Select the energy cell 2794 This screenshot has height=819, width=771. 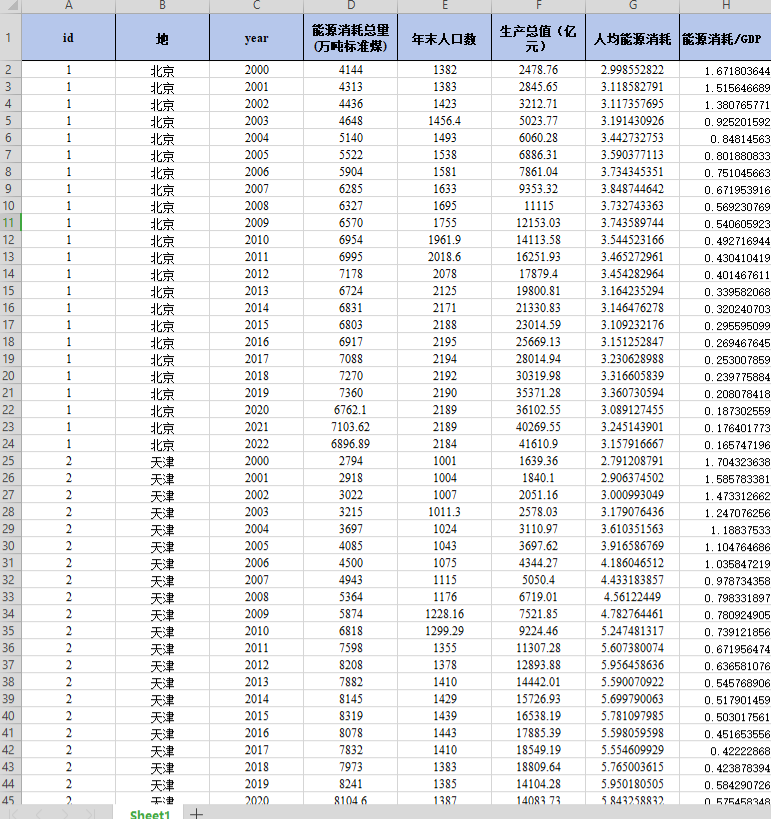[351, 461]
